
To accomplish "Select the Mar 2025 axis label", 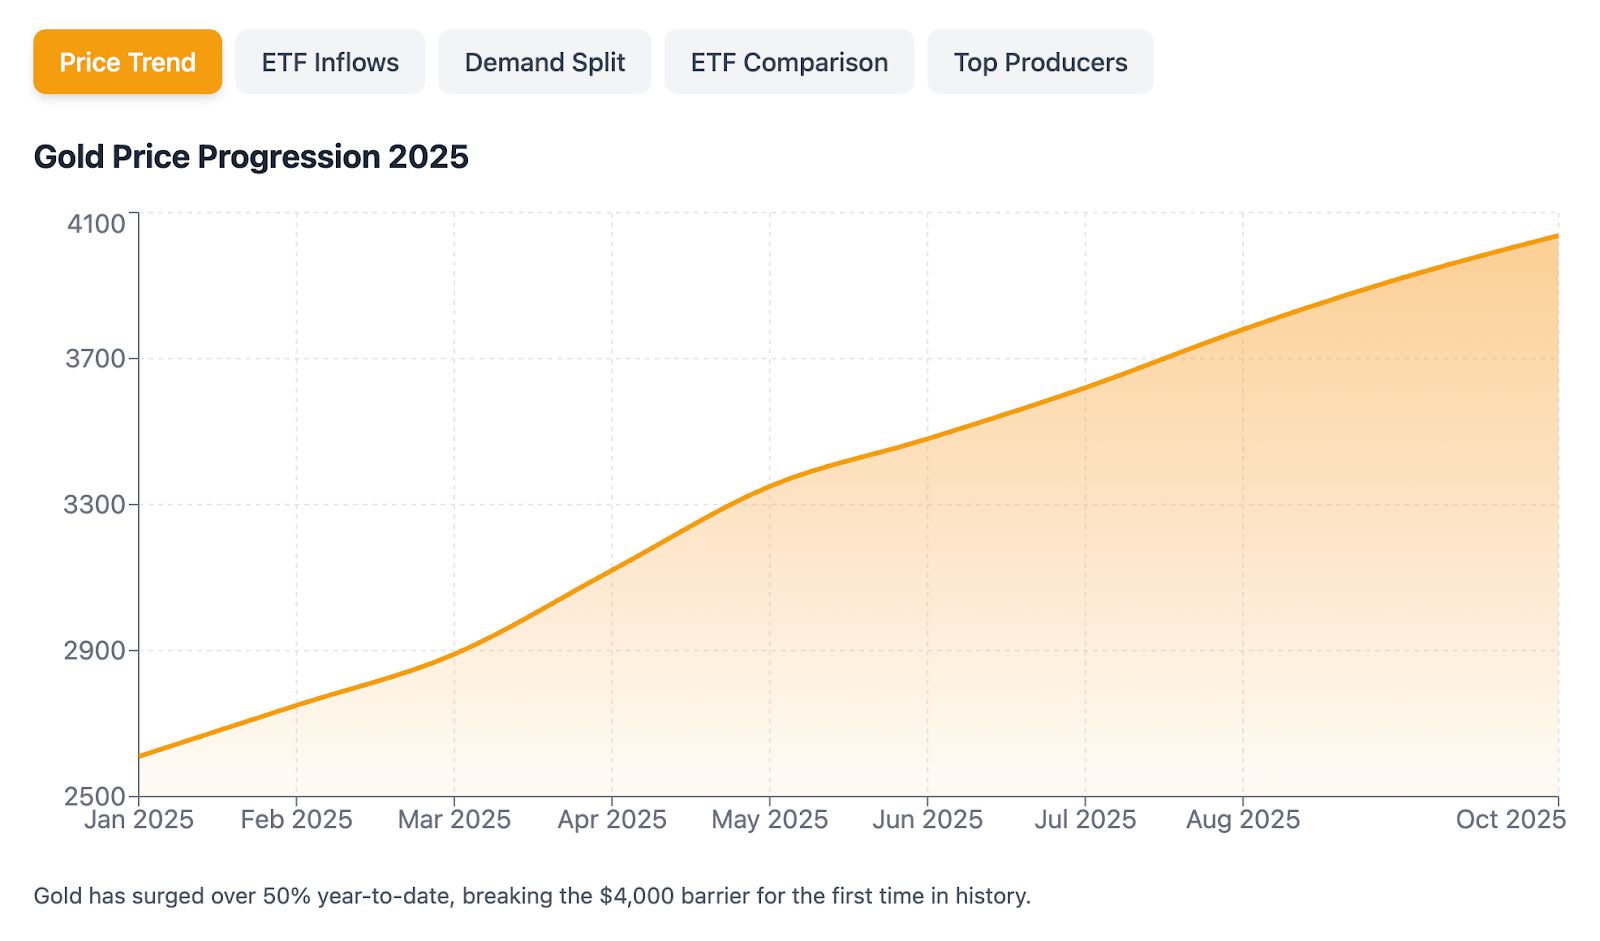I will (x=454, y=820).
